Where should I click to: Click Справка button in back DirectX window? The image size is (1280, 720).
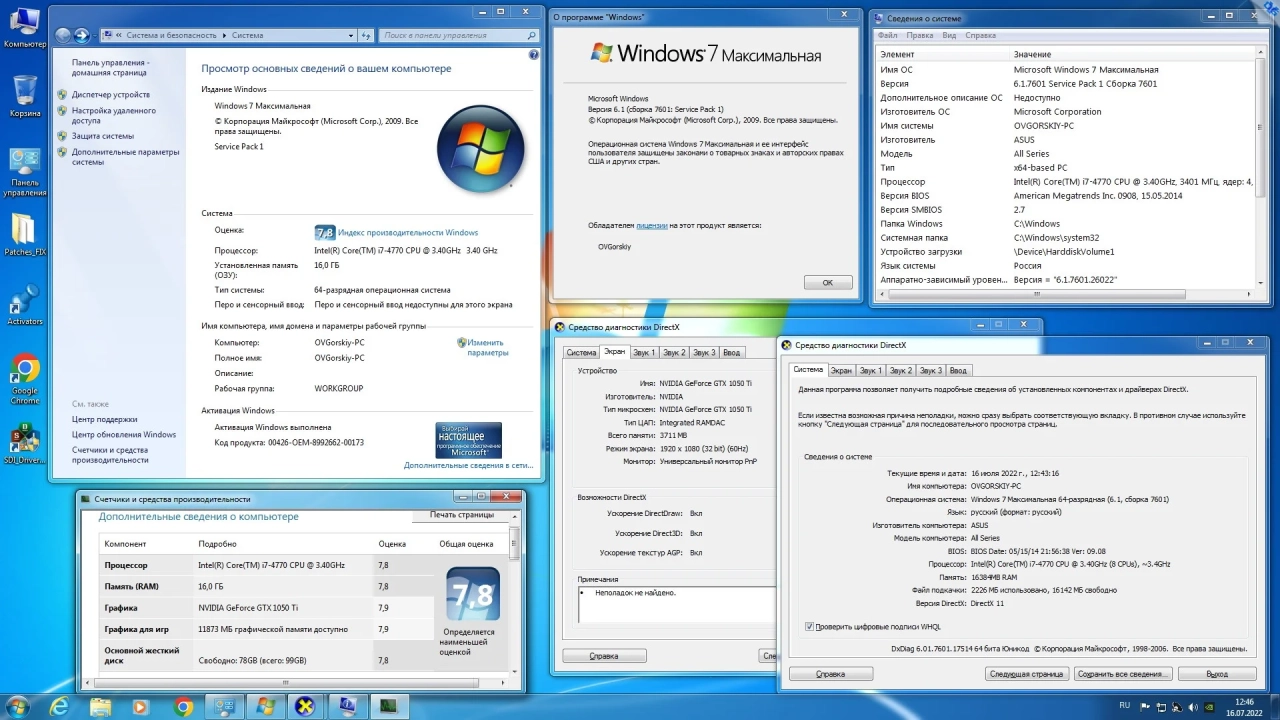point(604,656)
